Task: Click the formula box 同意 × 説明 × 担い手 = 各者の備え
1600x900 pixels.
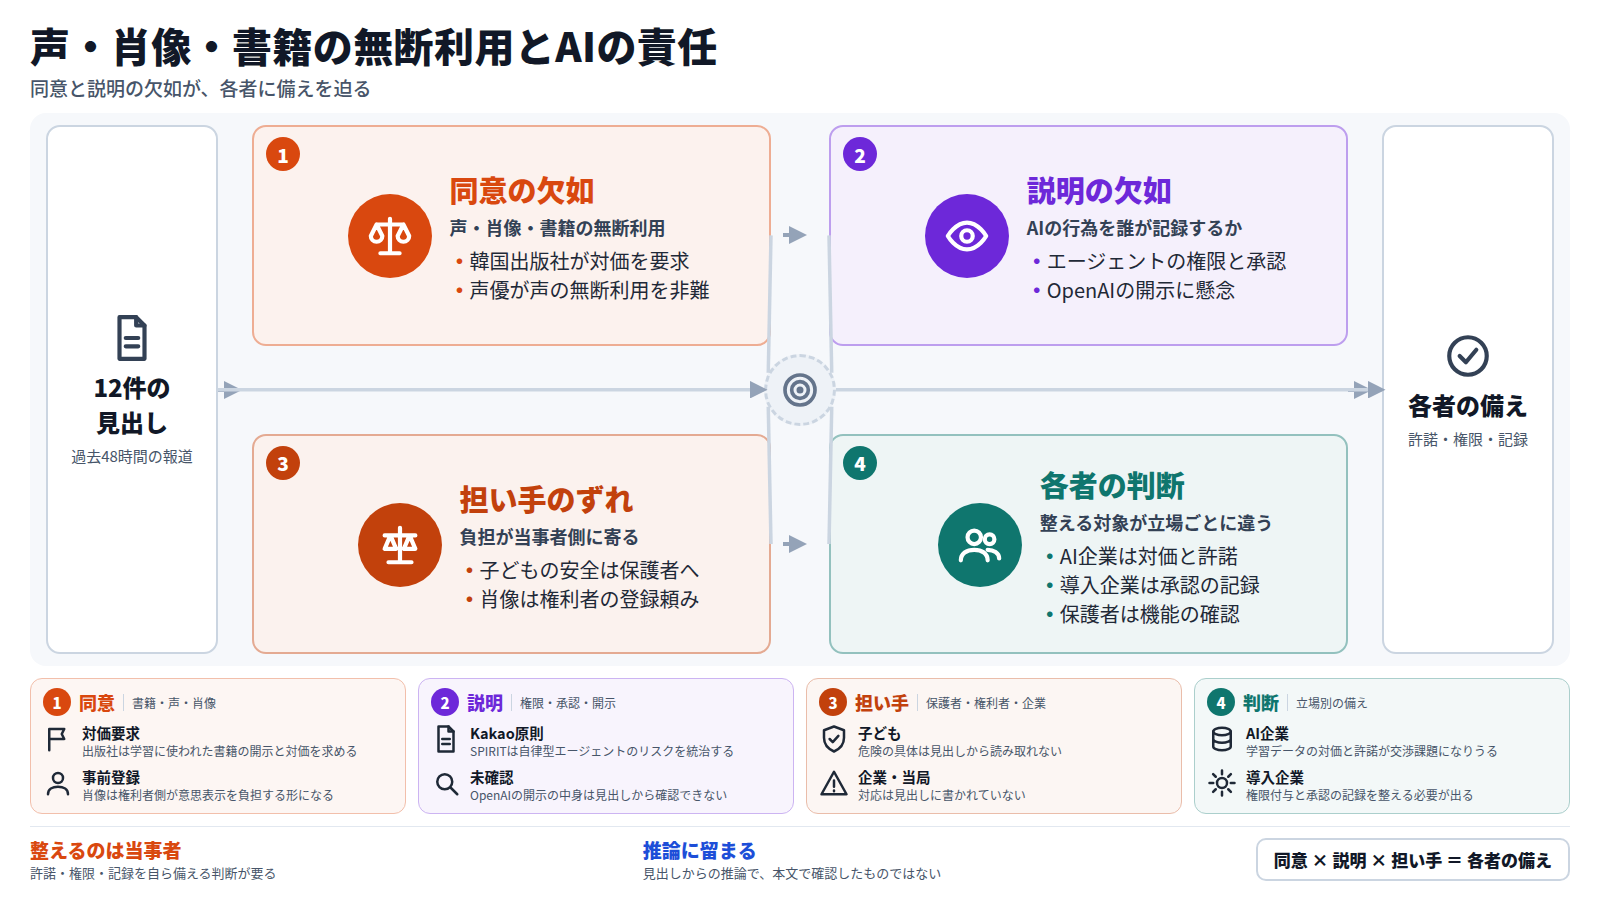Action: point(1412,860)
